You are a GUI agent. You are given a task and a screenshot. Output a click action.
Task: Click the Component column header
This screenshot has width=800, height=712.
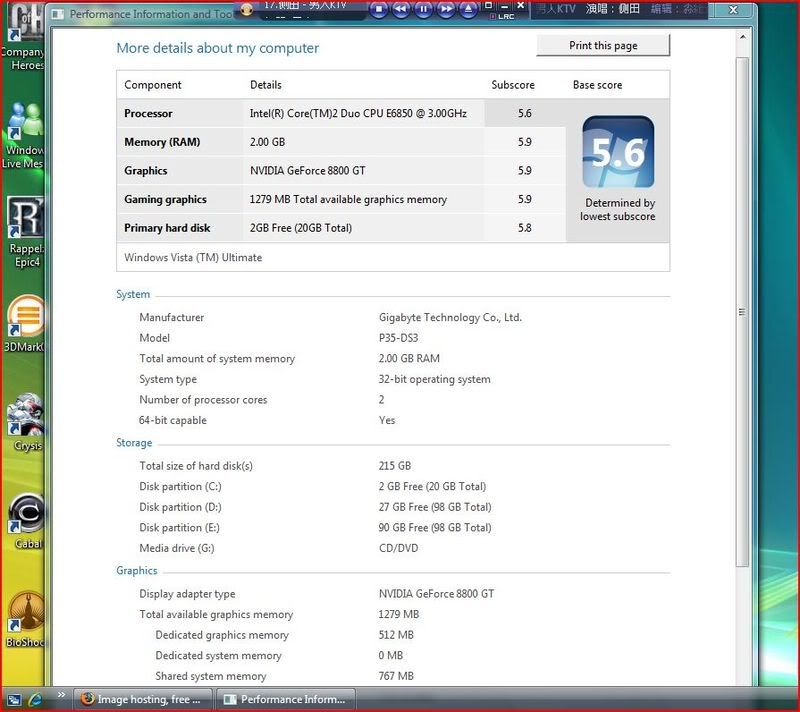153,85
